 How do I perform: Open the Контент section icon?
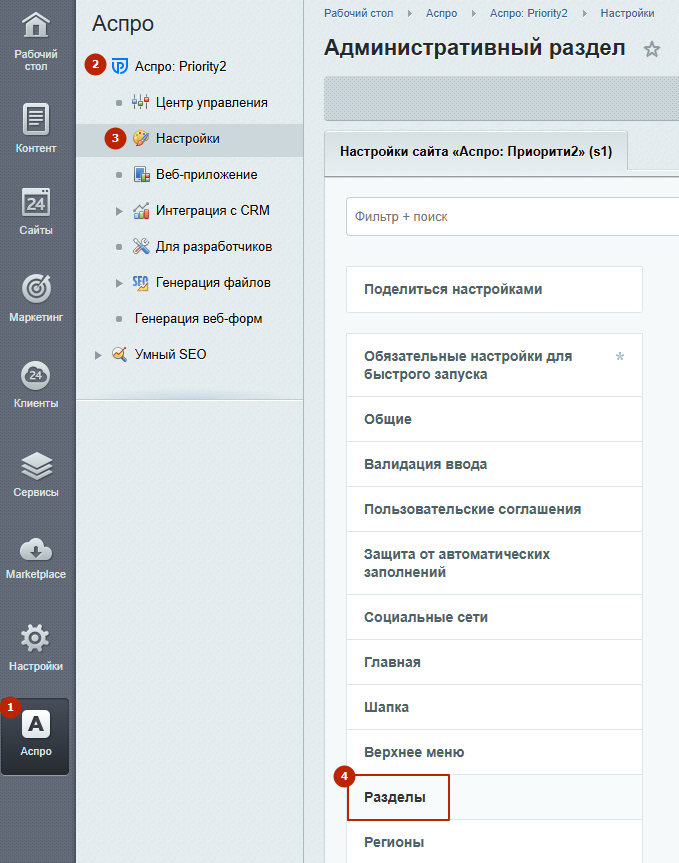click(37, 119)
